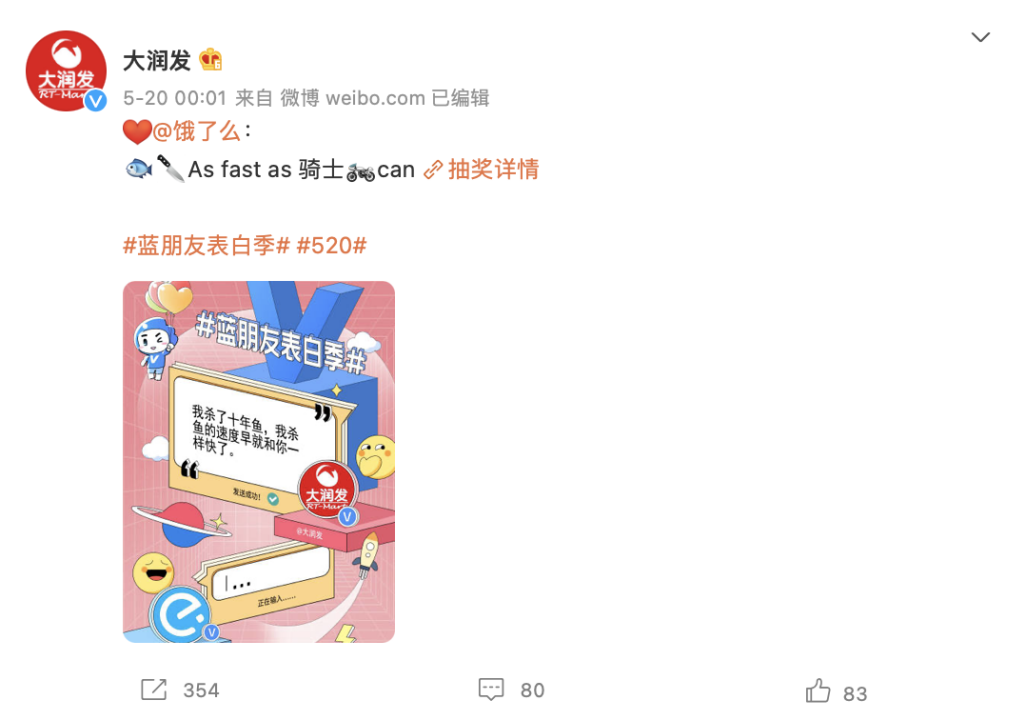Open the 抽奖详情 lottery link
Screen dimensions: 1026x720
coord(493,169)
